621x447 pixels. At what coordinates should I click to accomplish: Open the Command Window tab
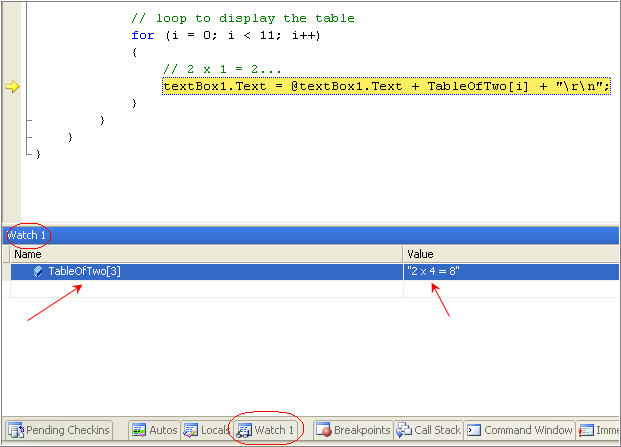point(519,430)
